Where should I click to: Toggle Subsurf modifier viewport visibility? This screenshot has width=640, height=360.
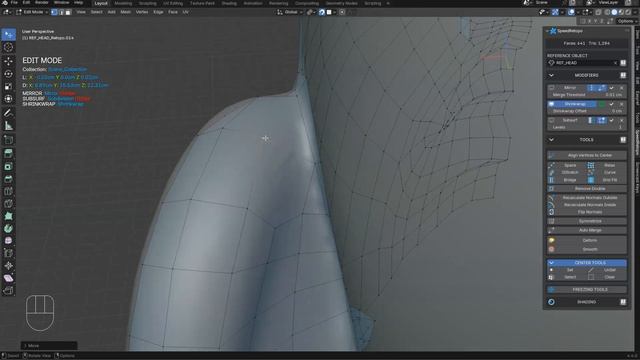click(551, 120)
